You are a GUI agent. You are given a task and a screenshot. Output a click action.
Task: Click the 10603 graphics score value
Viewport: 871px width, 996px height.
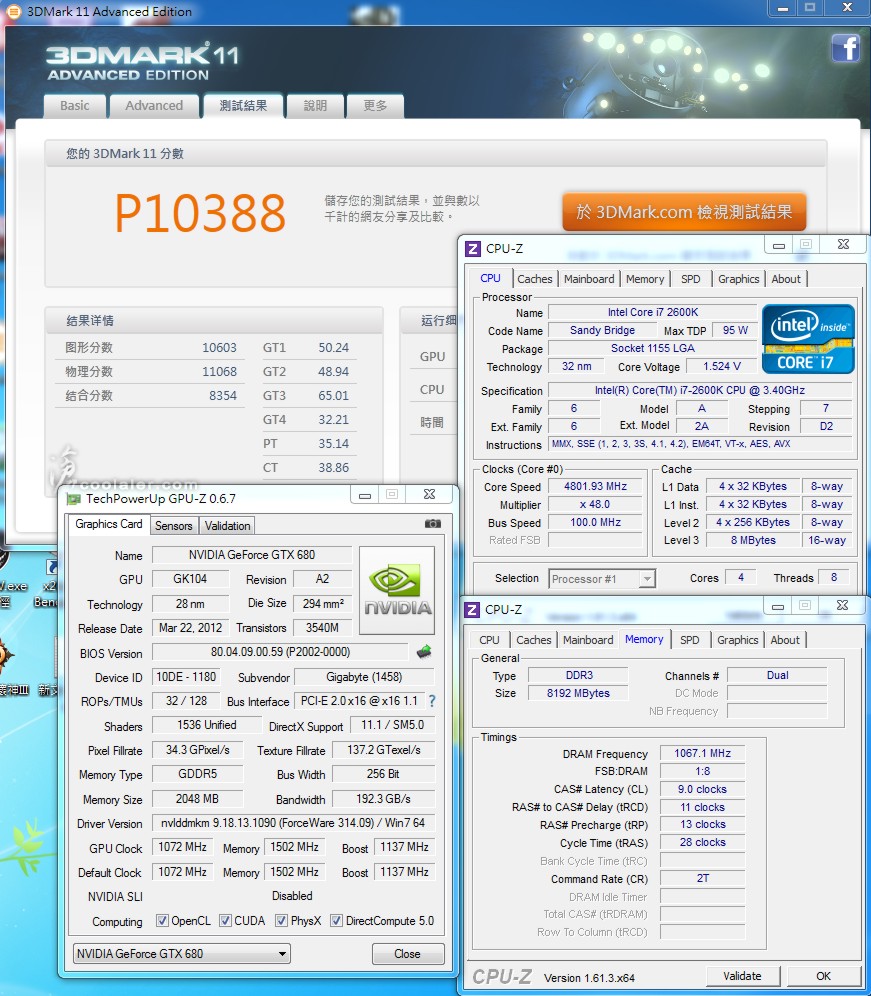click(x=219, y=347)
